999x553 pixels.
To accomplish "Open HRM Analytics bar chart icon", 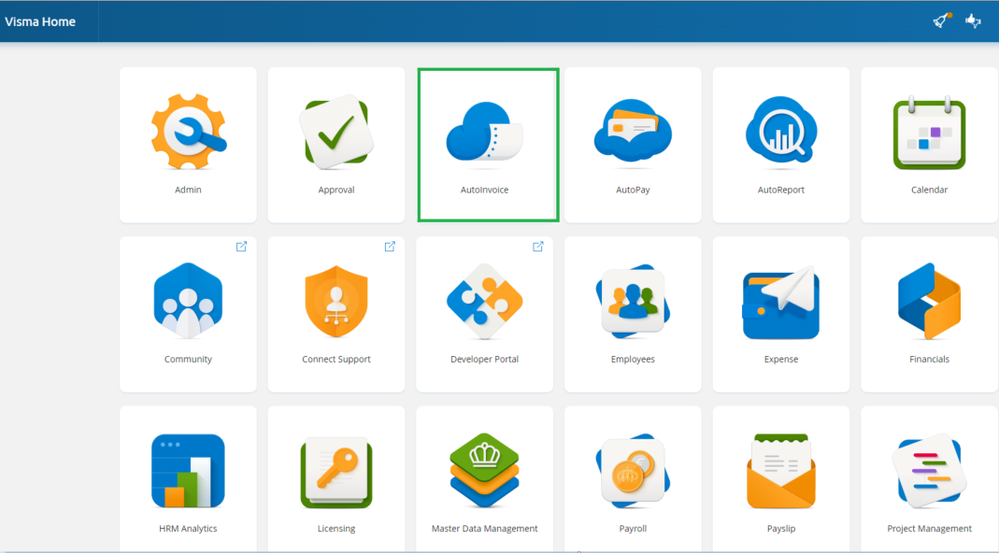I will click(188, 471).
